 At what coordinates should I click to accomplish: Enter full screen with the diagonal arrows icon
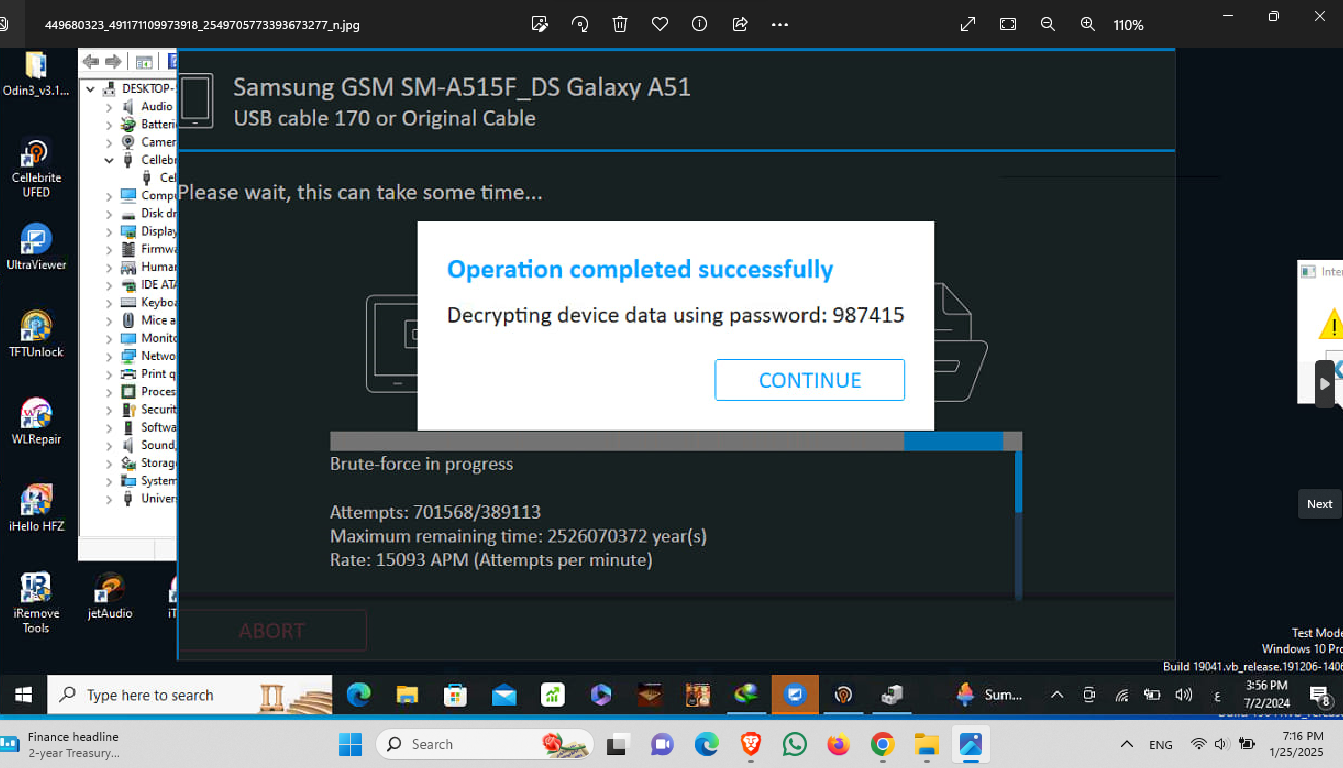[968, 24]
